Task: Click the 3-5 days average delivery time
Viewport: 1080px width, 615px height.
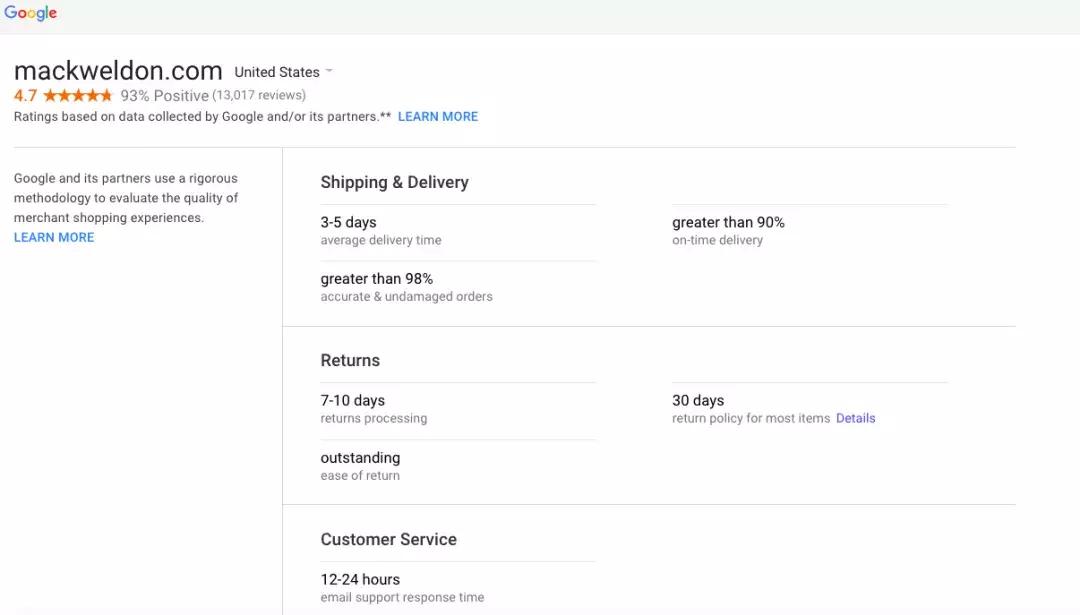Action: click(x=348, y=223)
